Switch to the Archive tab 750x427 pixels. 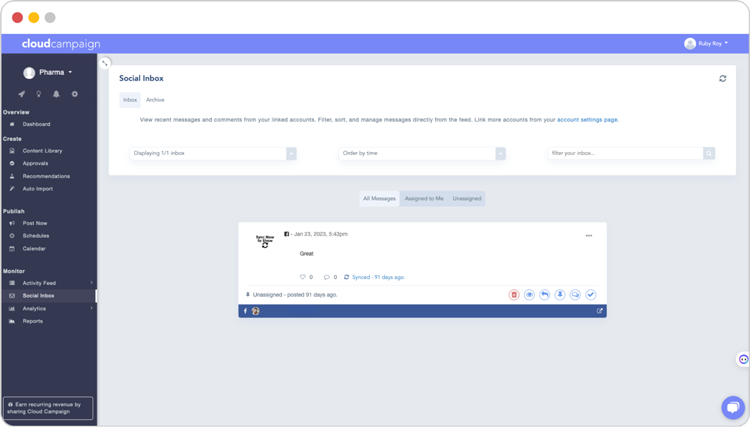pos(155,100)
